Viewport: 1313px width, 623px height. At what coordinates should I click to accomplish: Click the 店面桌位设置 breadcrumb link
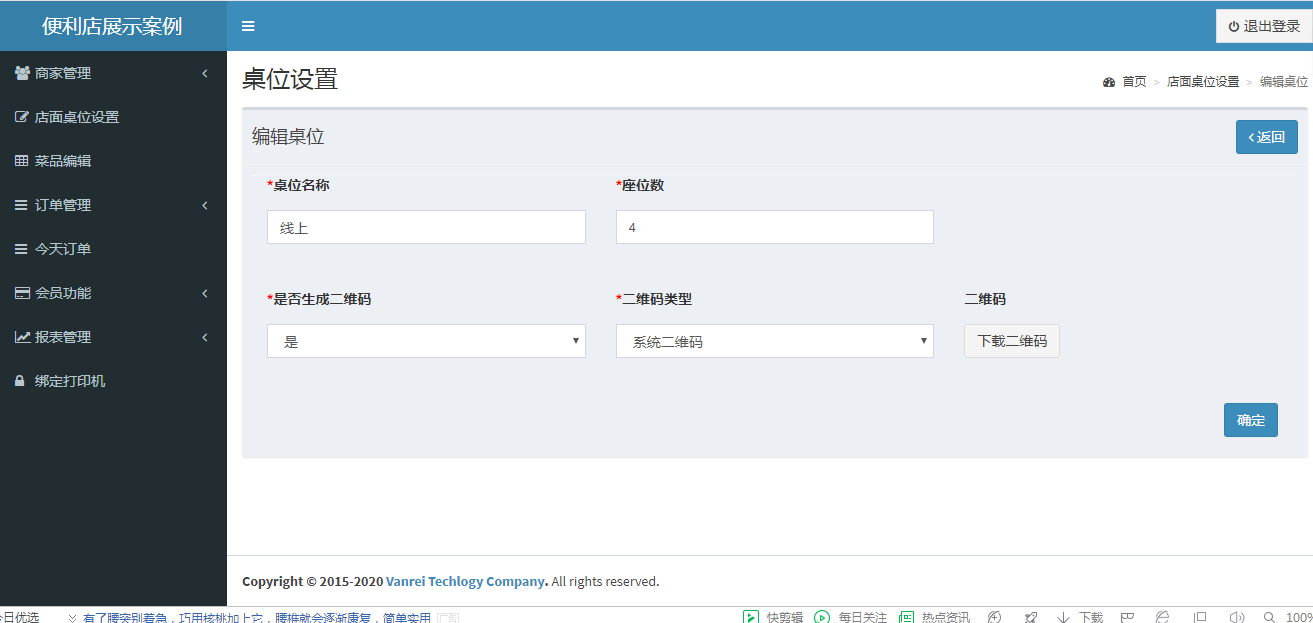point(1203,82)
